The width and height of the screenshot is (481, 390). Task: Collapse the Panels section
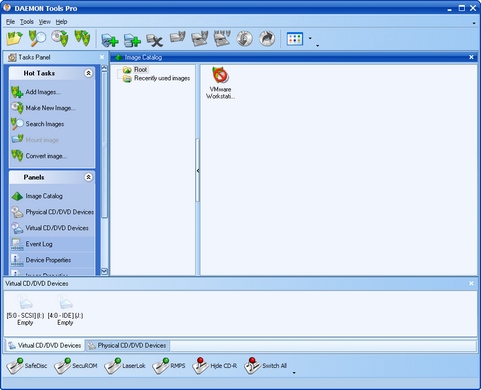pos(88,177)
